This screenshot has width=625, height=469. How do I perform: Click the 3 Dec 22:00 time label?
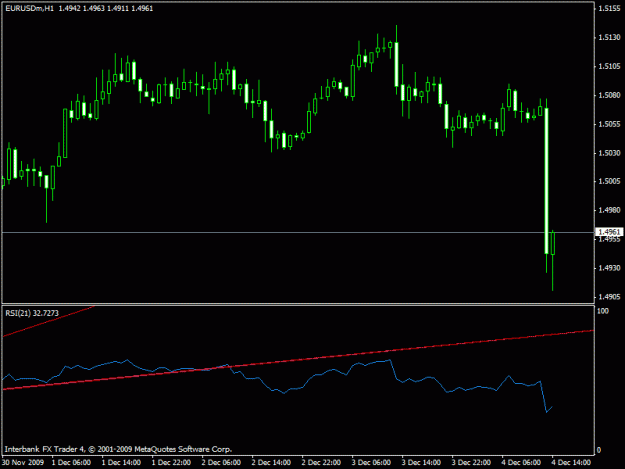(471, 463)
